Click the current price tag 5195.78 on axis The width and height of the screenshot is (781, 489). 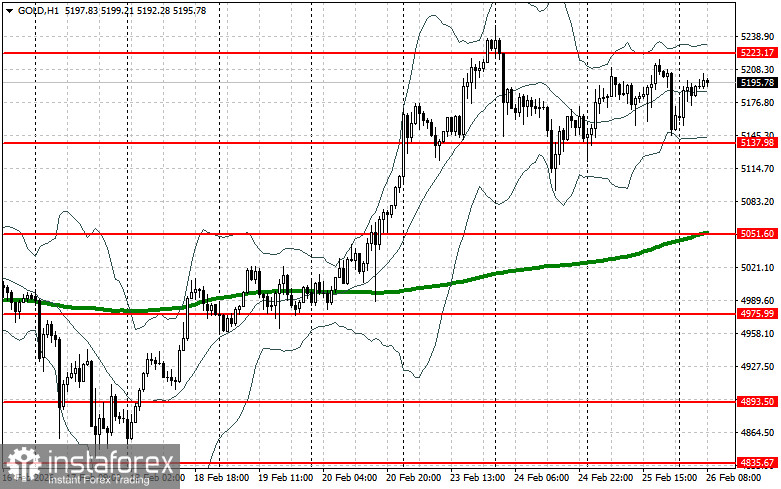(757, 83)
